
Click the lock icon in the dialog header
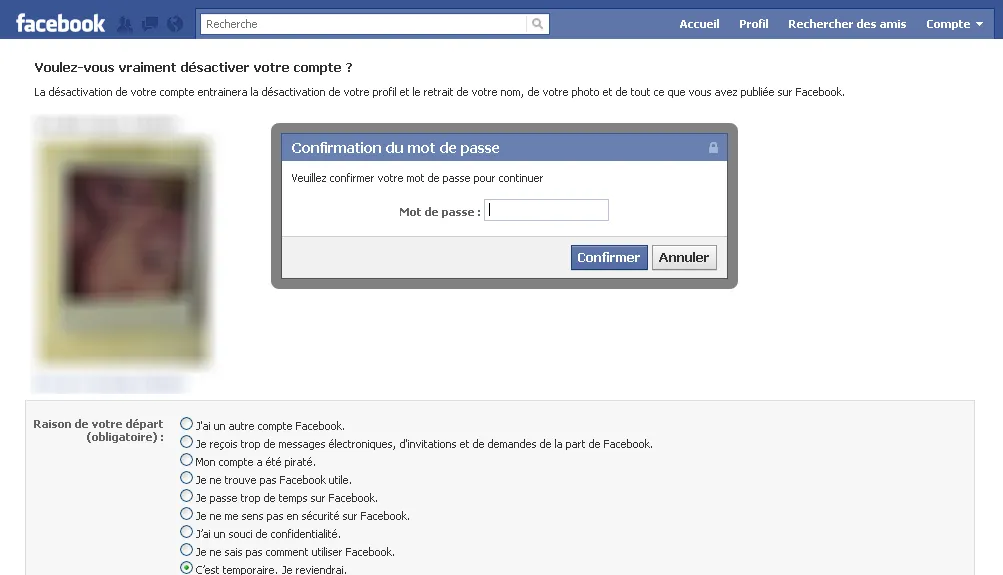pos(713,148)
